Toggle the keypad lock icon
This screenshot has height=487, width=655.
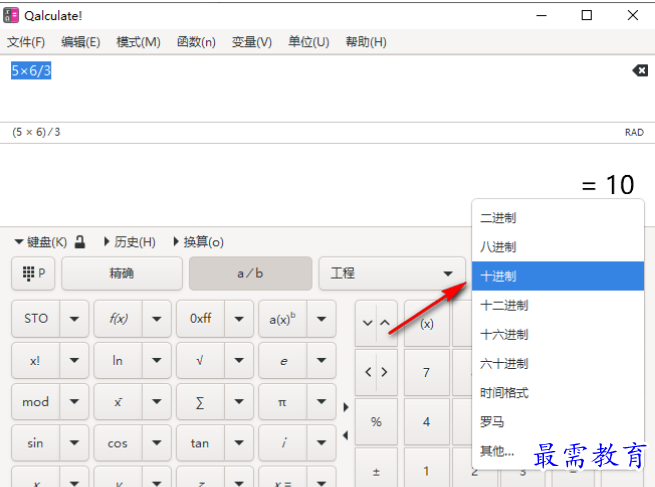[x=80, y=242]
